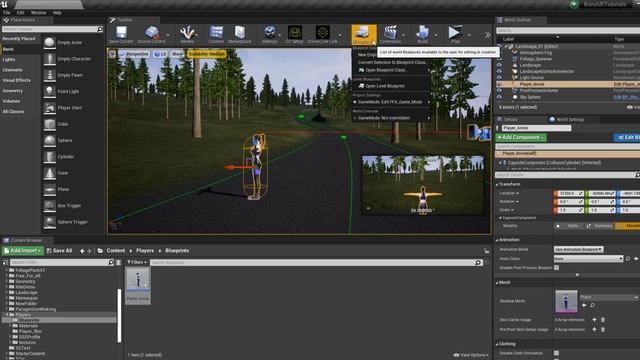The image size is (640, 360).
Task: Click the CC Setup toolbar icon
Action: point(294,34)
